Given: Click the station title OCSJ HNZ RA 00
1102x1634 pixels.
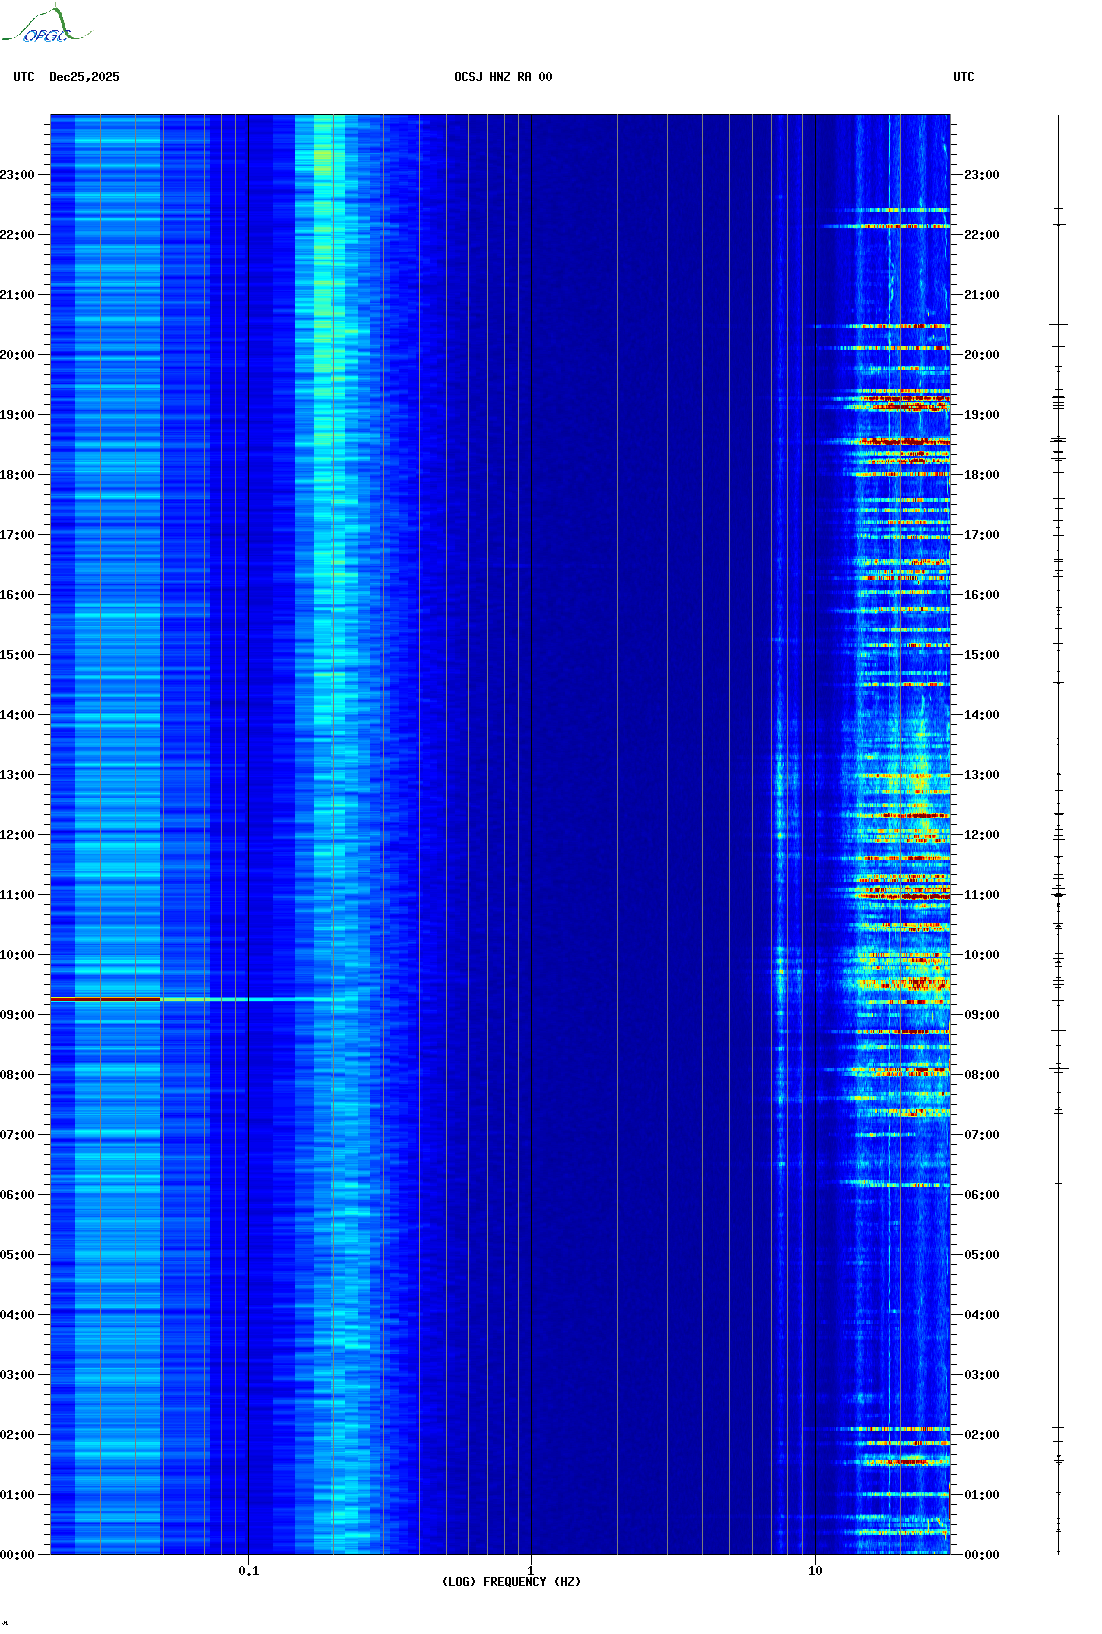Looking at the screenshot, I should click(503, 77).
